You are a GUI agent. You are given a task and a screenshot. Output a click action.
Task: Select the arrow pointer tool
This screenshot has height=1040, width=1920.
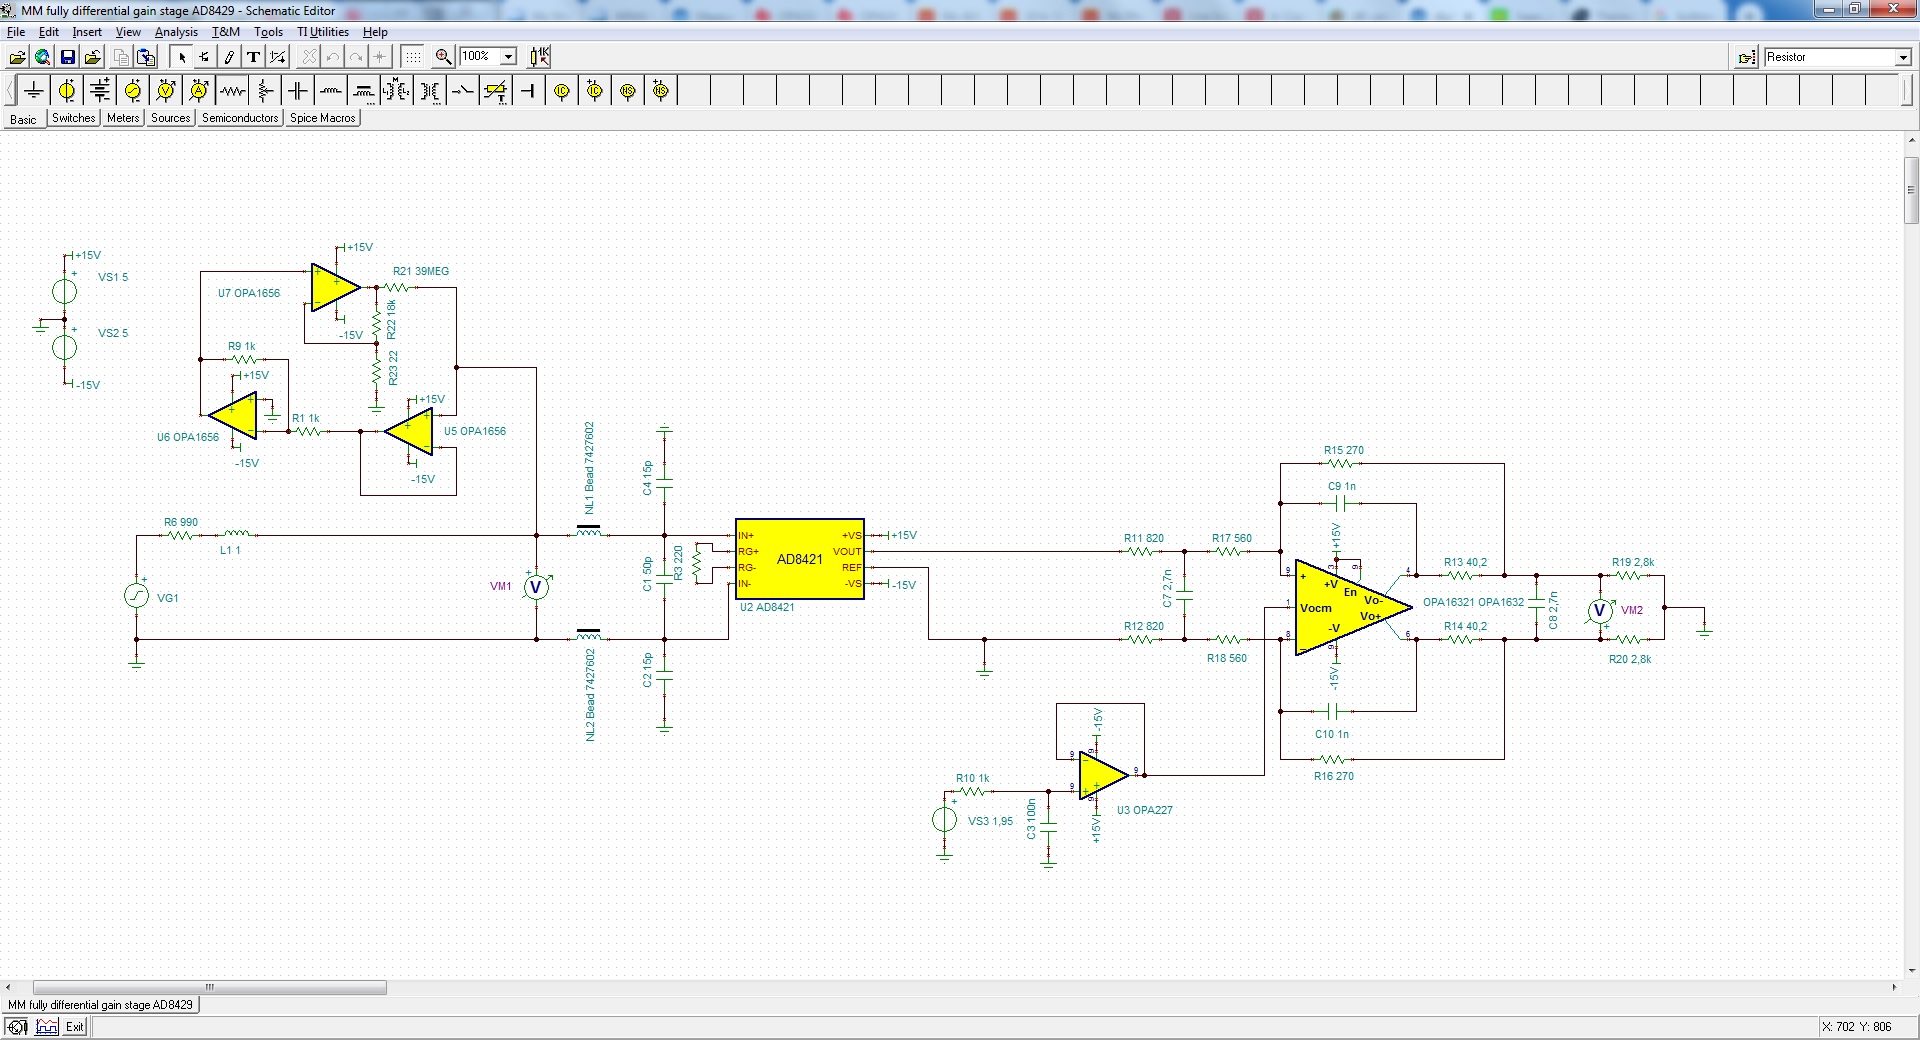coord(182,57)
